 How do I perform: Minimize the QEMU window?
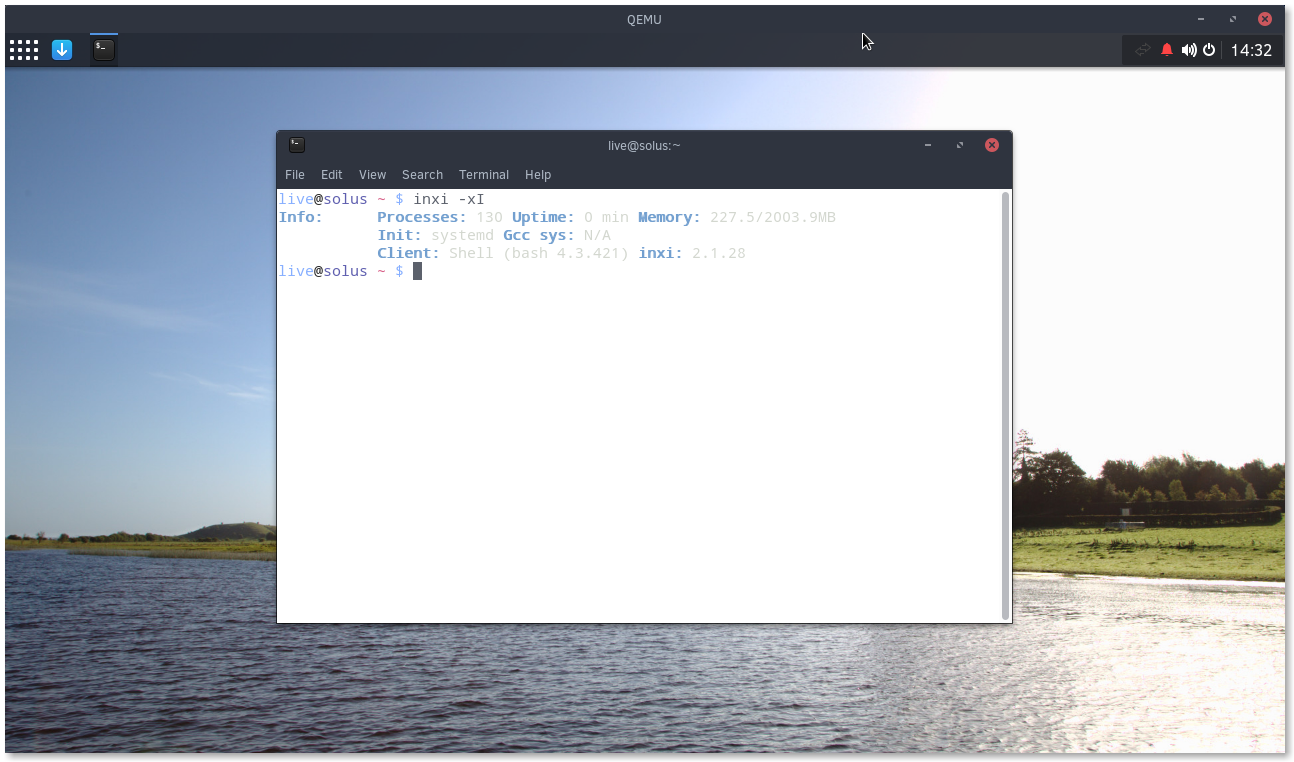click(1201, 19)
